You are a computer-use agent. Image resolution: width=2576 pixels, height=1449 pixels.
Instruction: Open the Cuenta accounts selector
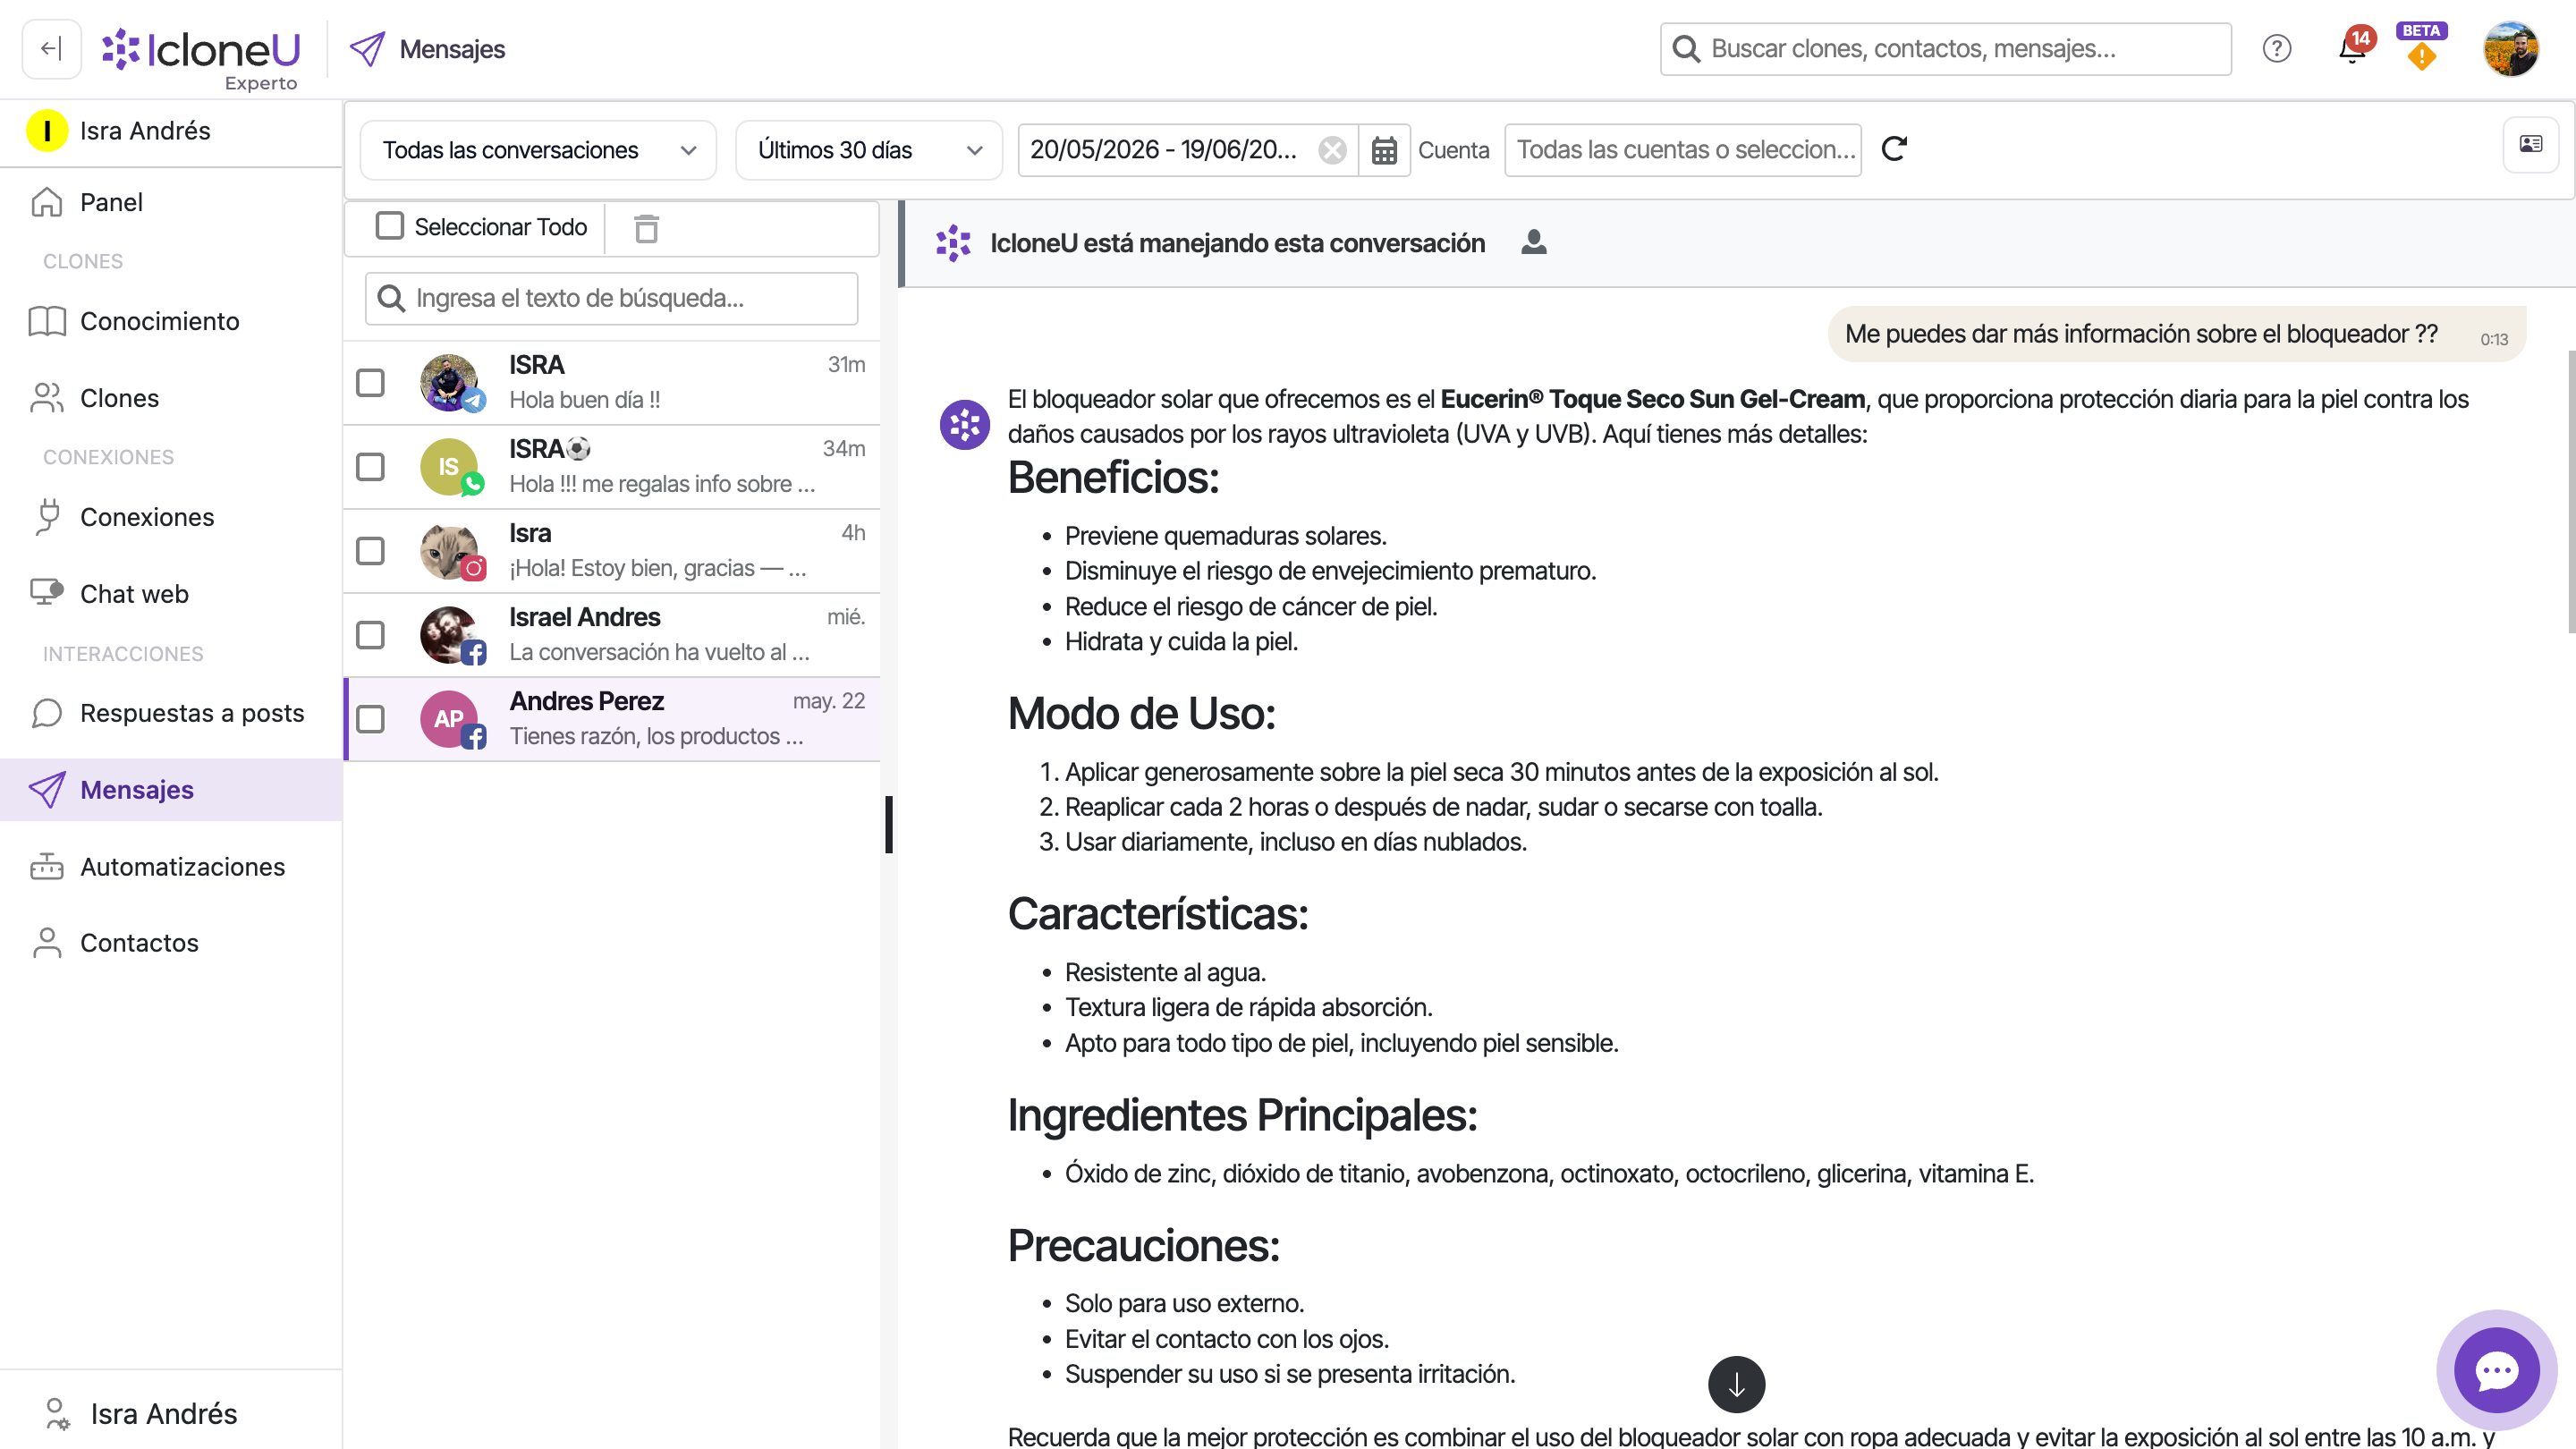click(1683, 150)
